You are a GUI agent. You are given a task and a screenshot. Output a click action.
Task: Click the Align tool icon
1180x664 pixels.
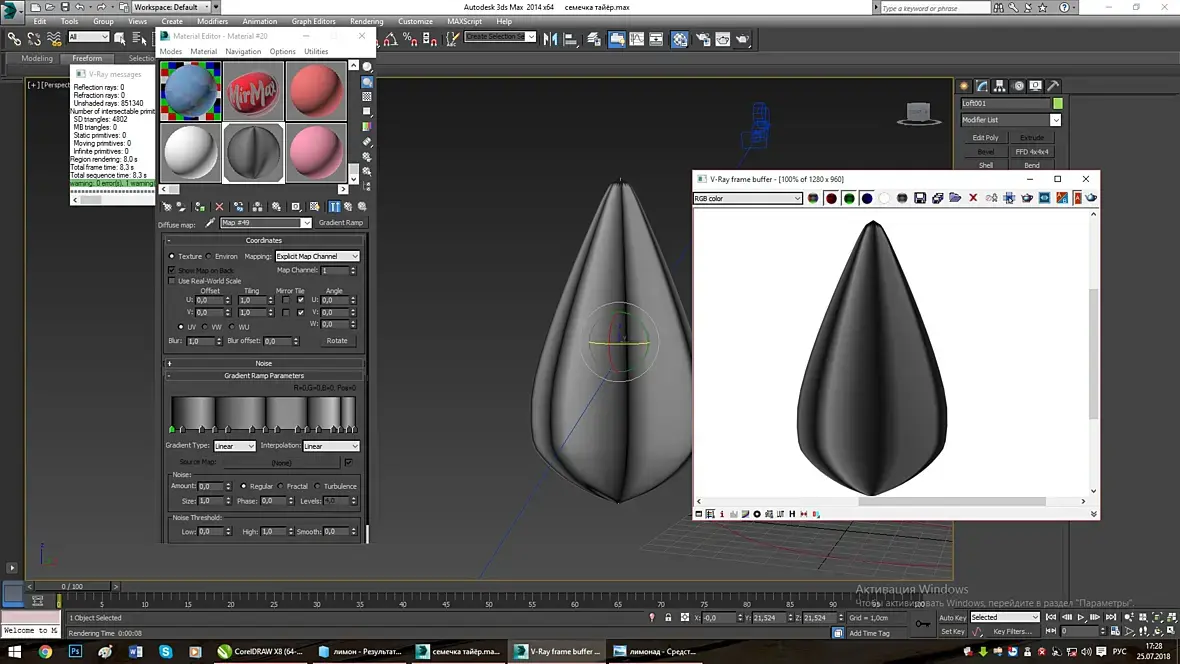point(570,39)
